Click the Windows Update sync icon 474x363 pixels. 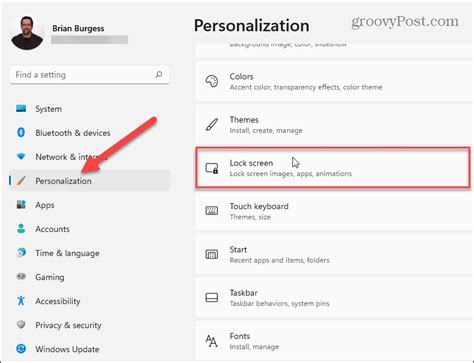coord(21,349)
